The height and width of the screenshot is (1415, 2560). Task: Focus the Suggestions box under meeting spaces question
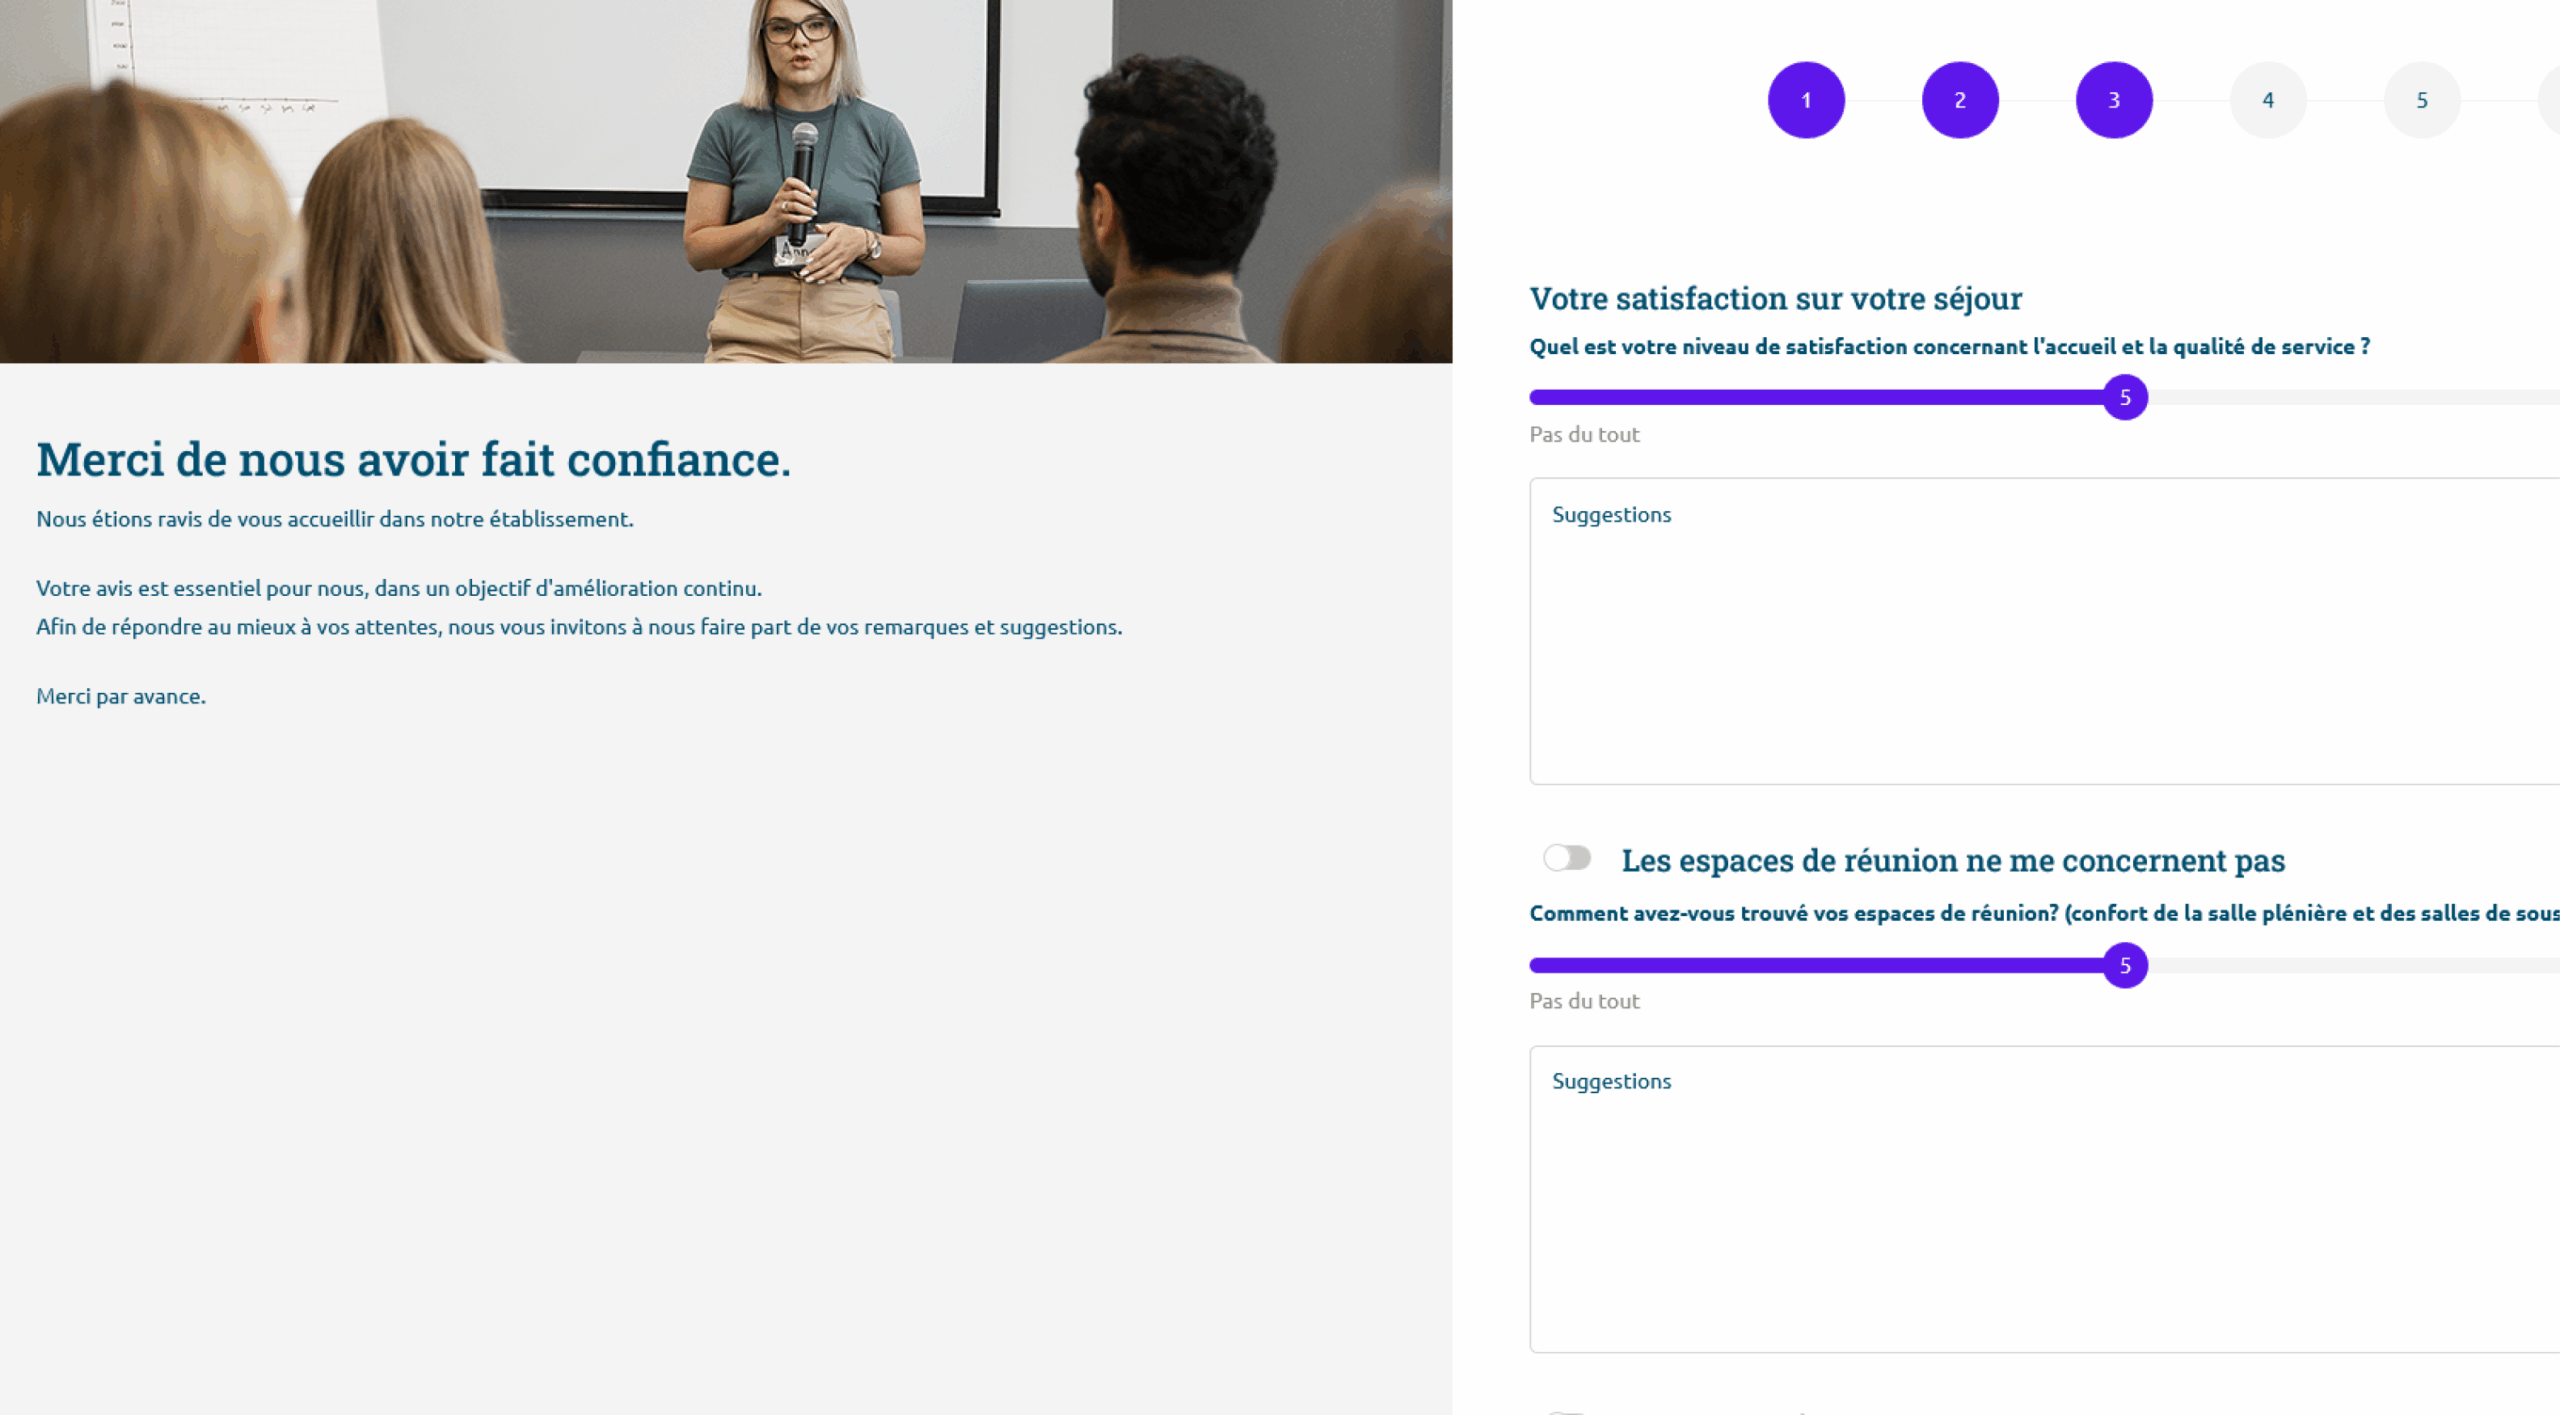coord(2044,1199)
